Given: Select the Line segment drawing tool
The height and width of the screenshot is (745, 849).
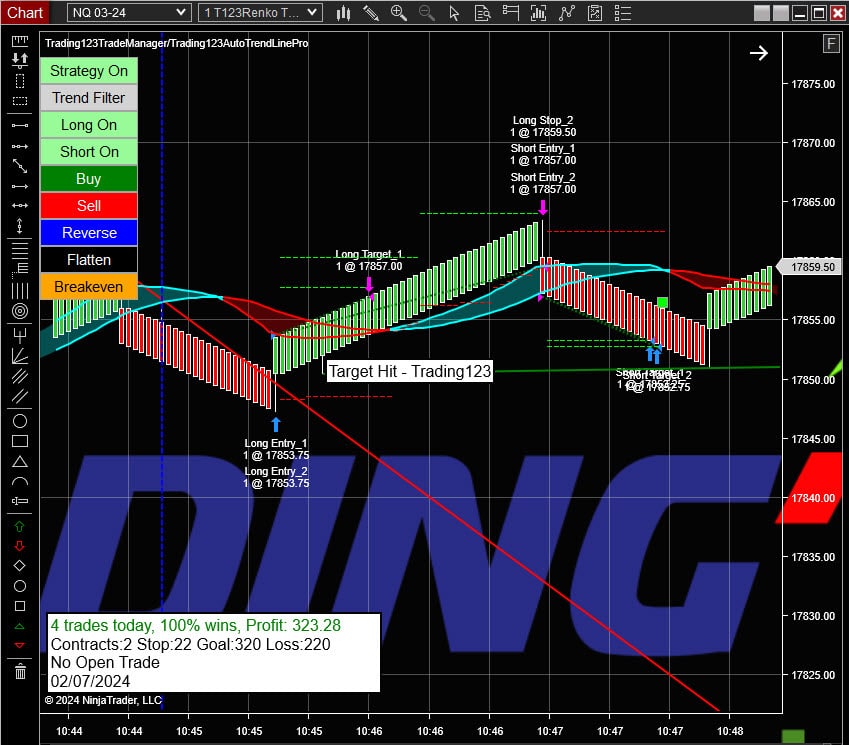Looking at the screenshot, I should tap(20, 126).
